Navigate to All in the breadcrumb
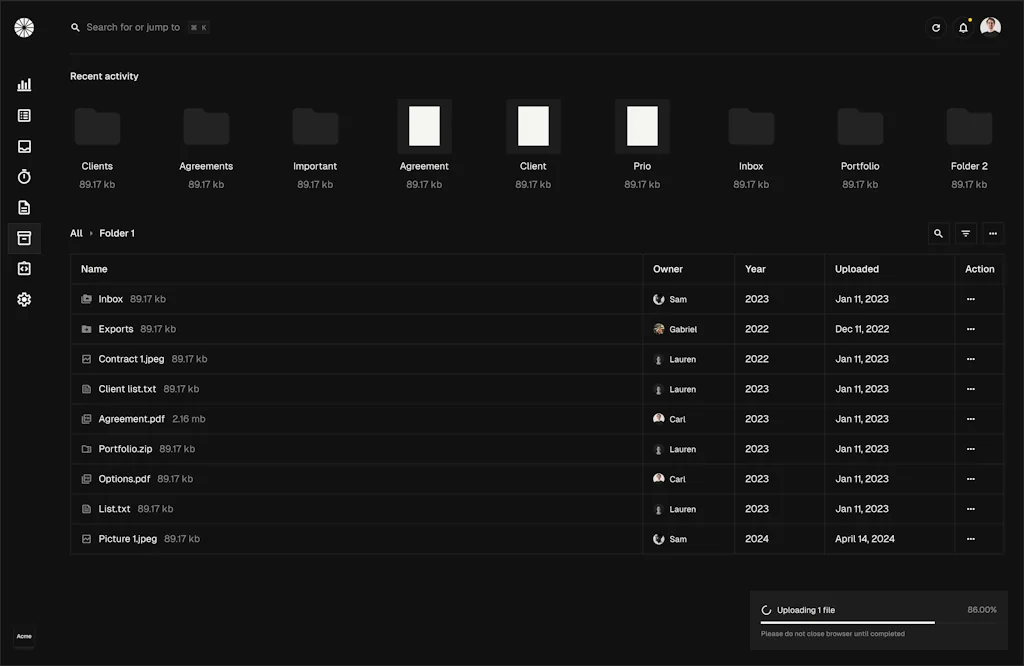Screen dimensions: 1024x666 [75, 233]
